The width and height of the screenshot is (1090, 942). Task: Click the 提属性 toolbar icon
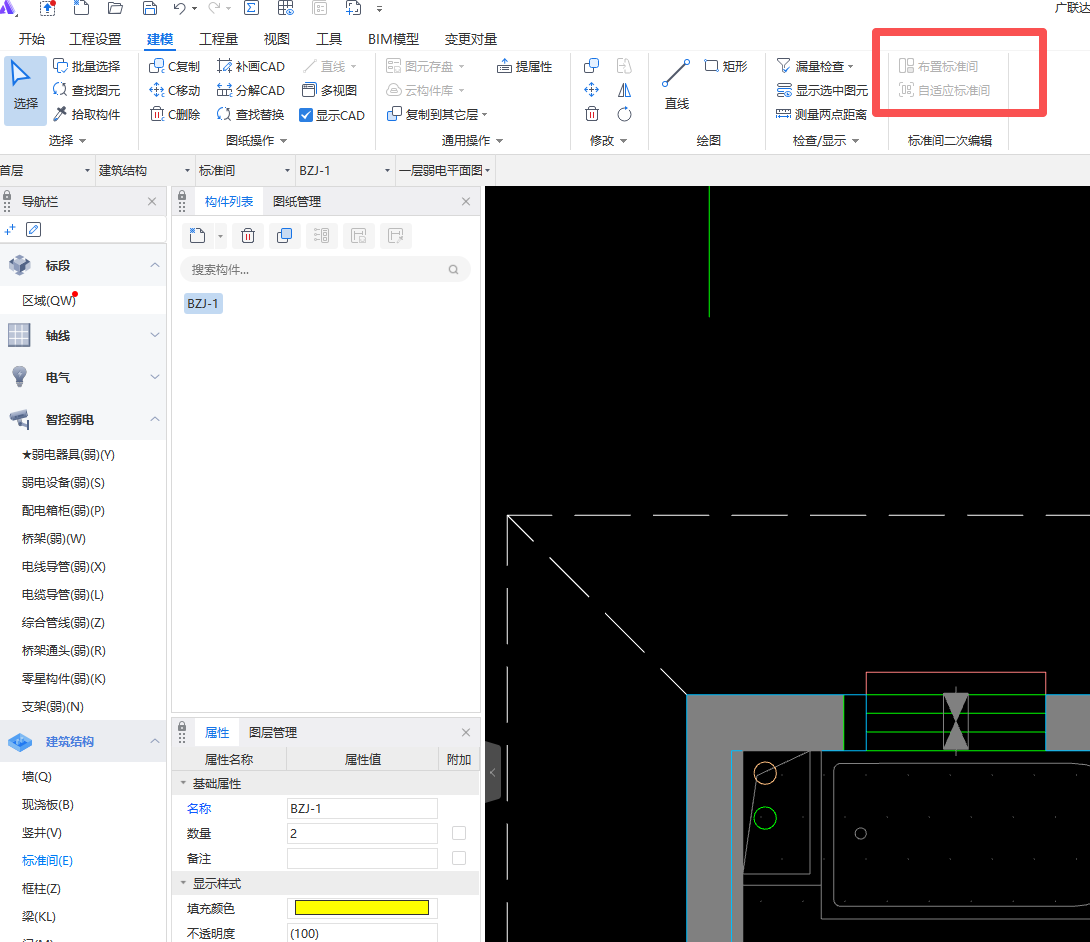click(x=524, y=66)
